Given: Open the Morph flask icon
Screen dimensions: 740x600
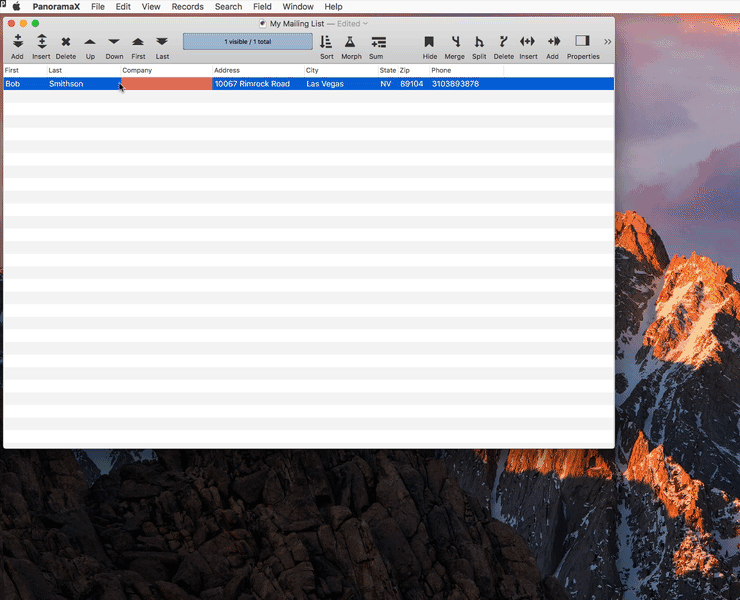Looking at the screenshot, I should pos(350,42).
